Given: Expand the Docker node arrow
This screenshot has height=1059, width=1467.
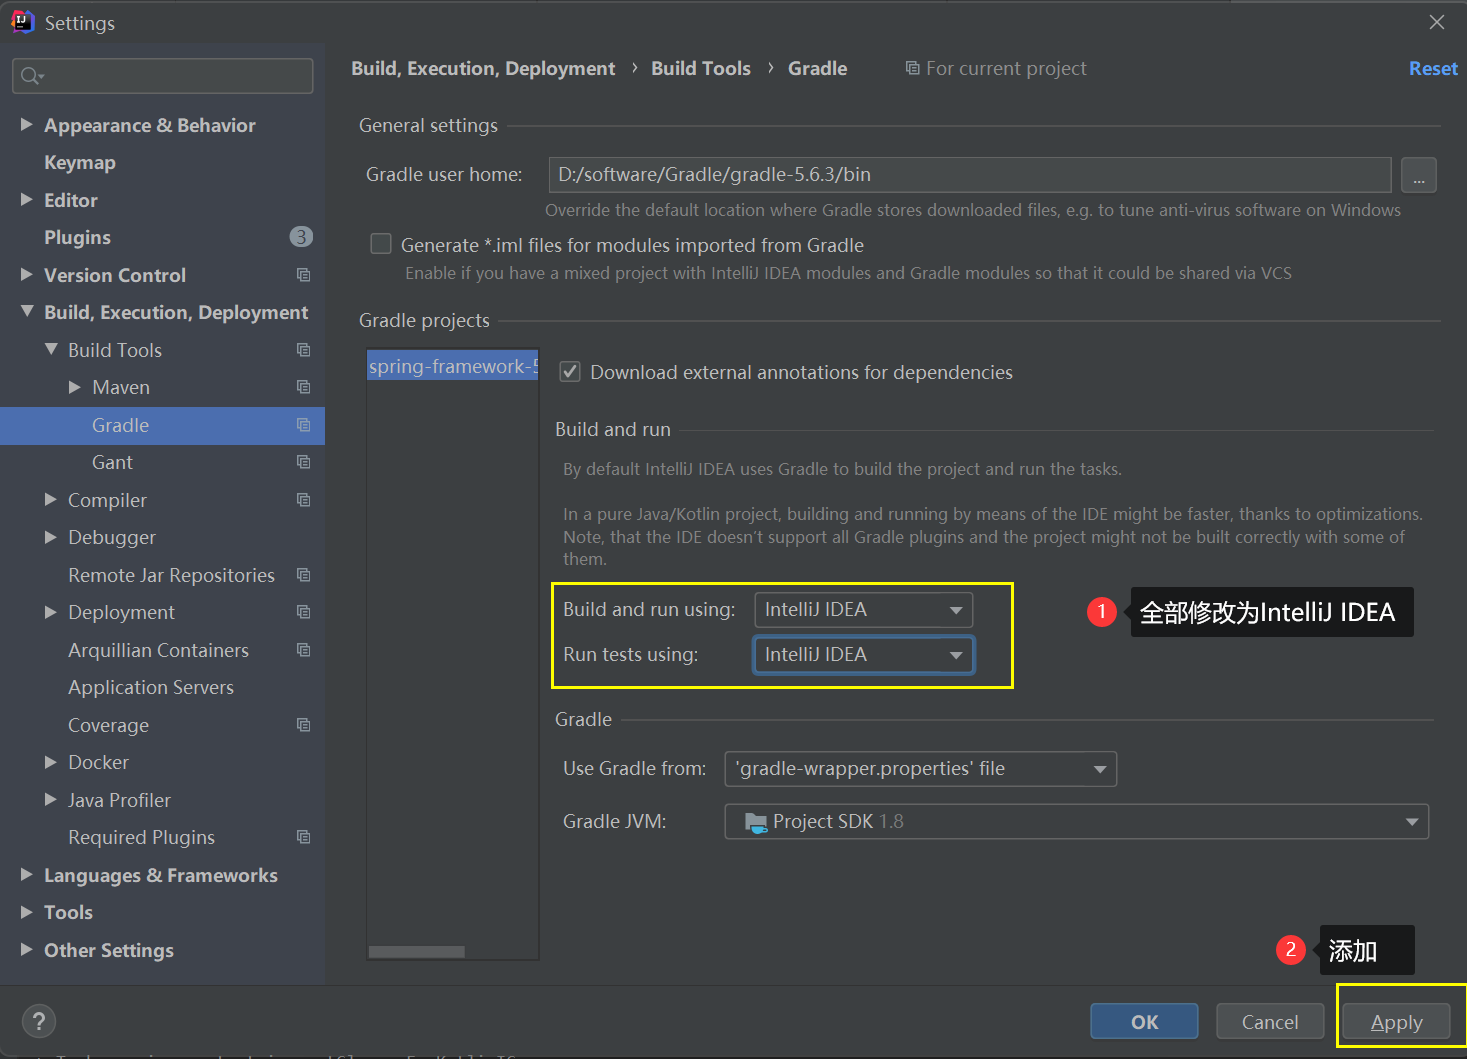Looking at the screenshot, I should [51, 762].
